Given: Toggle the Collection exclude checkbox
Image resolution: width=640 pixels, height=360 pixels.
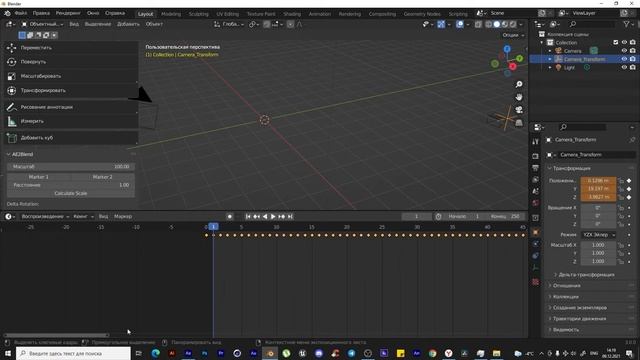Looking at the screenshot, I should click(616, 42).
